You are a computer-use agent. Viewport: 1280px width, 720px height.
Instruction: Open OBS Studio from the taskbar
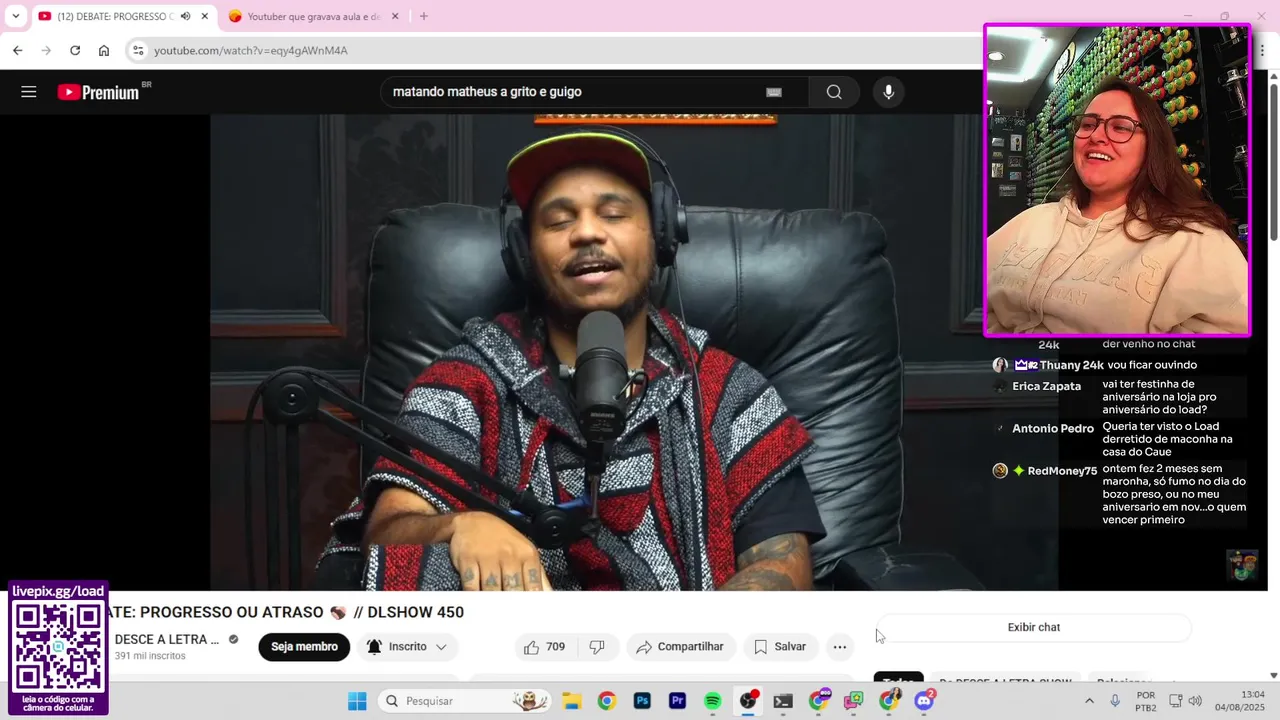(x=748, y=701)
